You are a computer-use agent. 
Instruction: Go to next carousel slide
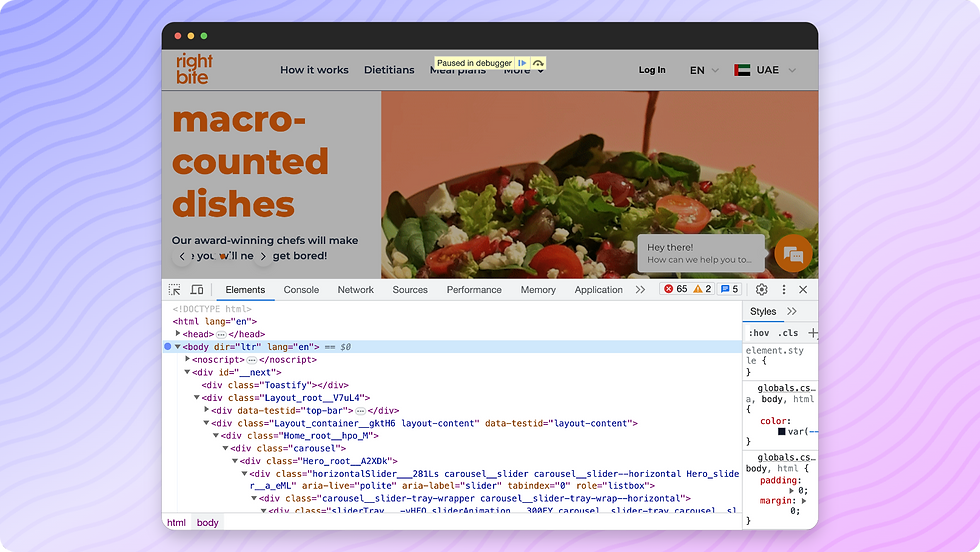pyautogui.click(x=263, y=256)
